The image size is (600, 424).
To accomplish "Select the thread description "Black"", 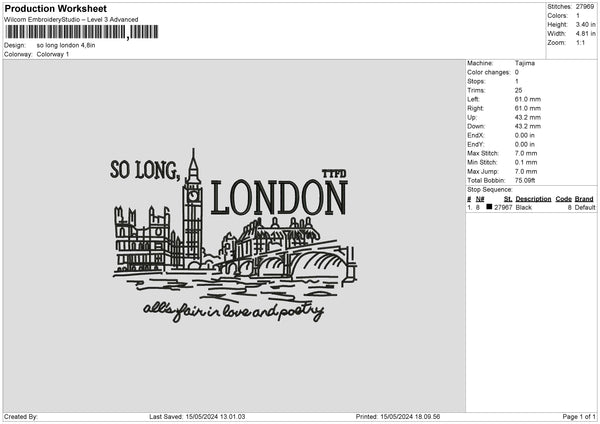I will coord(523,207).
